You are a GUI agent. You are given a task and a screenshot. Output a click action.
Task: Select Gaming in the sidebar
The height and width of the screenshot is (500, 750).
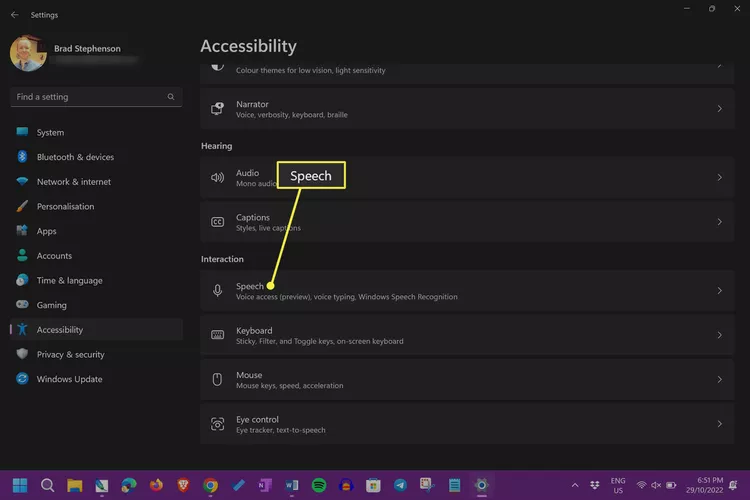tap(96, 305)
